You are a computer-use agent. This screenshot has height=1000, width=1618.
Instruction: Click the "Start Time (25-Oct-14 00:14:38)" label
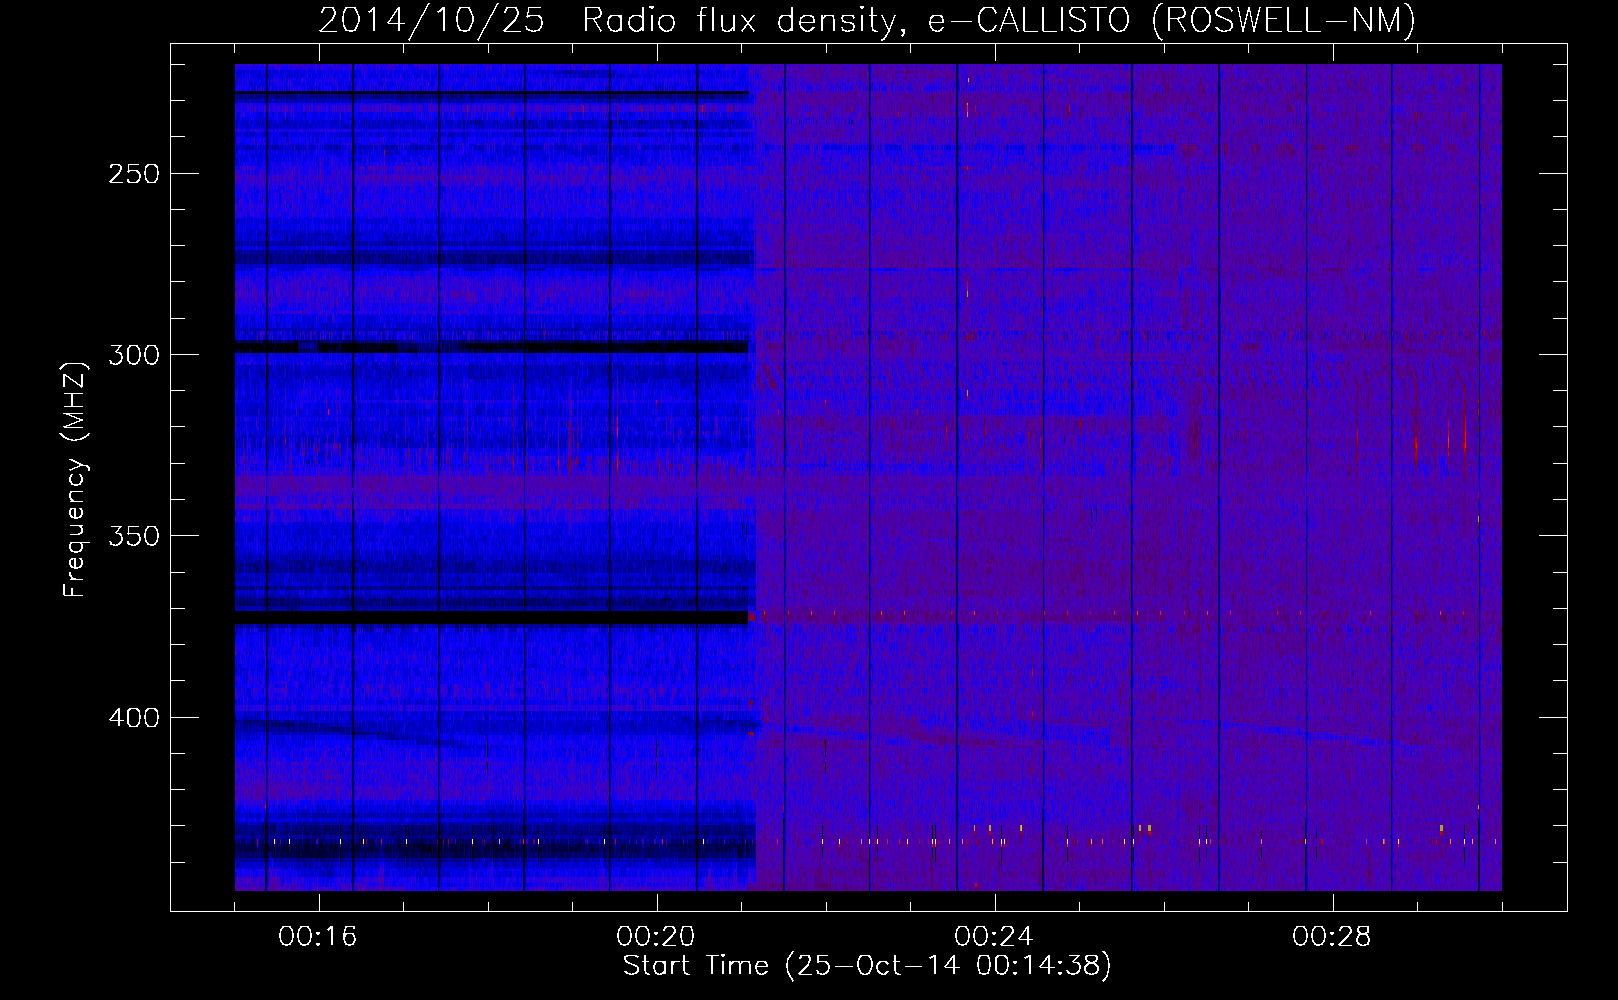867,966
